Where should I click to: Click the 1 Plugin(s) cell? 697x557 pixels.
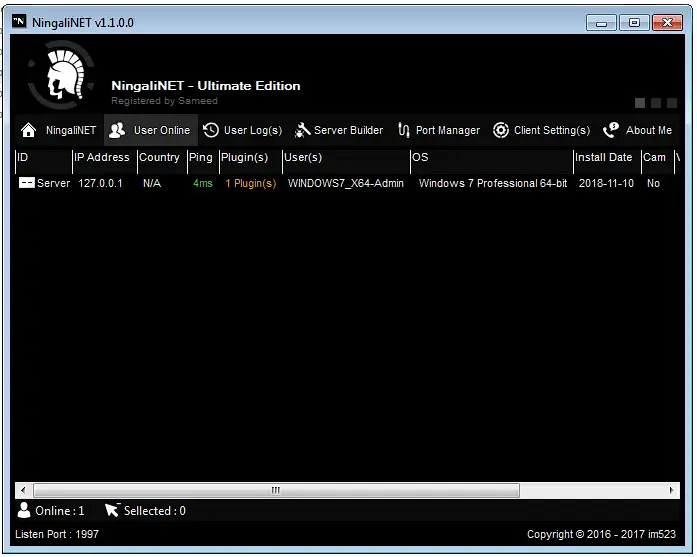pos(251,183)
